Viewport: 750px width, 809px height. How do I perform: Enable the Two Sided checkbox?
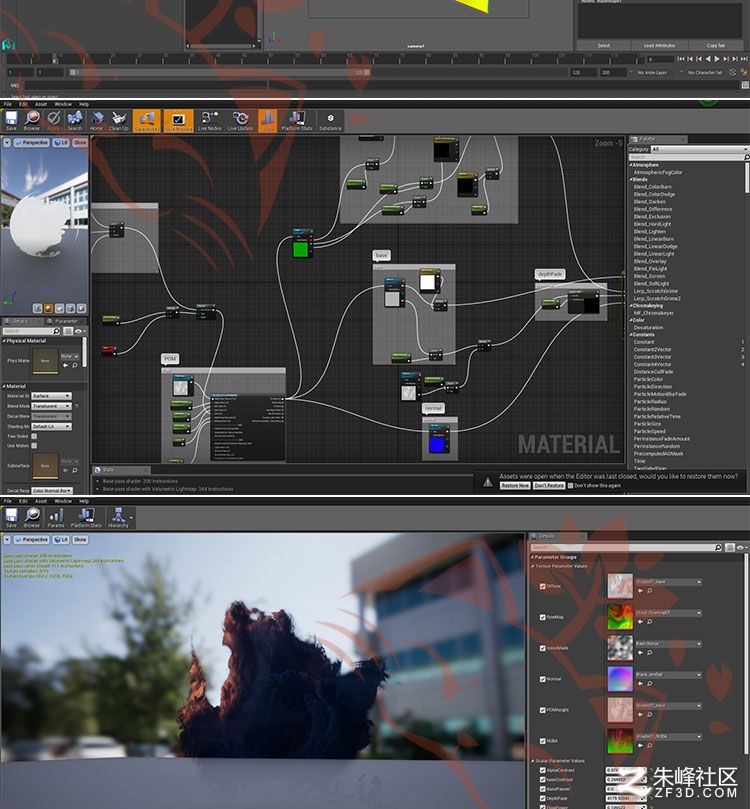[34, 436]
